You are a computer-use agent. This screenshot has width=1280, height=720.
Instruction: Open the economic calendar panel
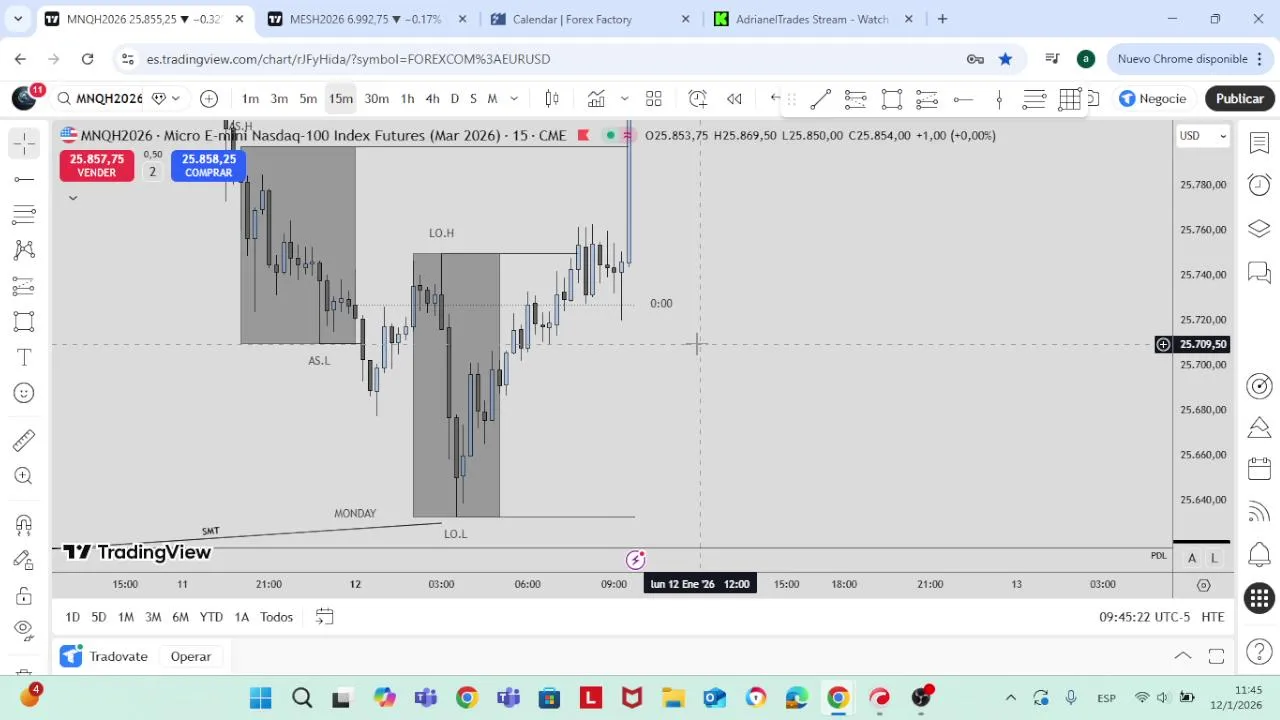1259,469
